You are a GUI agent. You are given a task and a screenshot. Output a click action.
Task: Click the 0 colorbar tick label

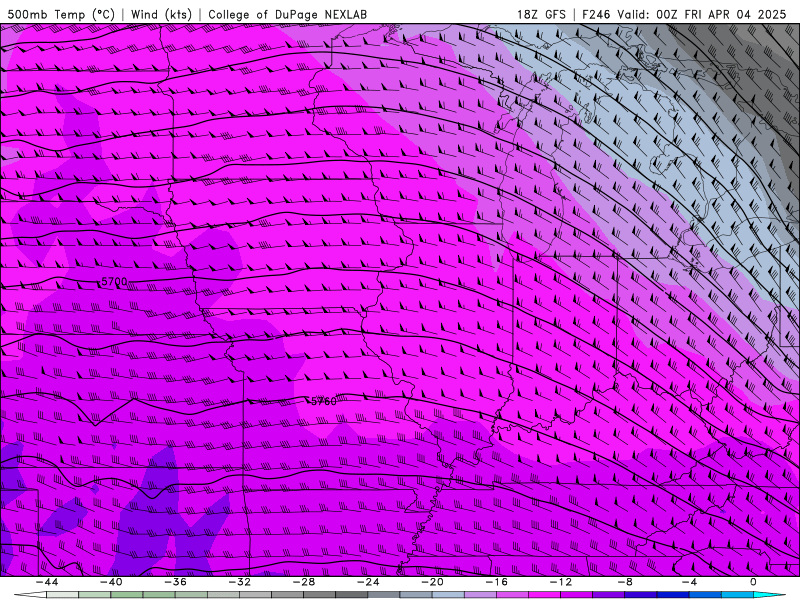click(754, 582)
